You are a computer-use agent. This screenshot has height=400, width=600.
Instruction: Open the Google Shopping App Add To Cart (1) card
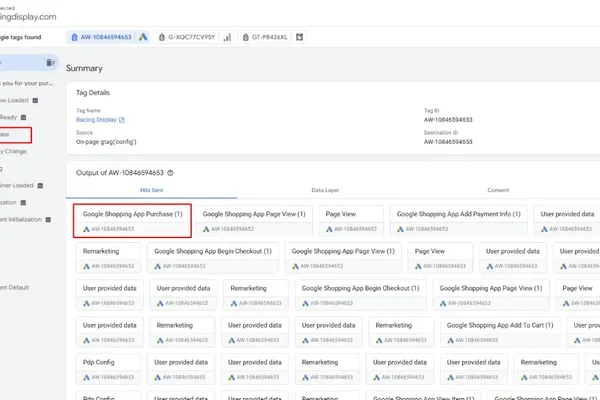tap(500, 332)
